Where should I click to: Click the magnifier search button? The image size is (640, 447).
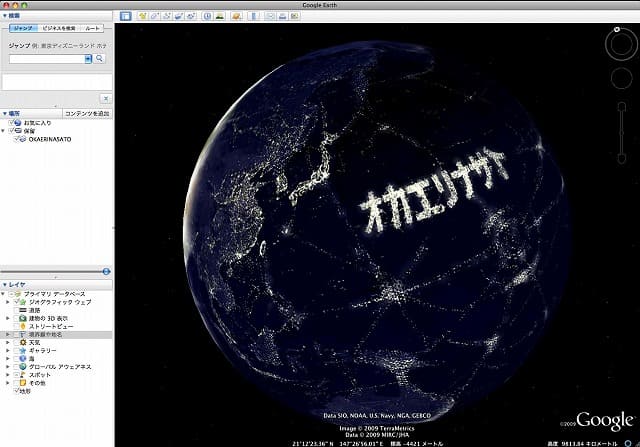[x=99, y=58]
